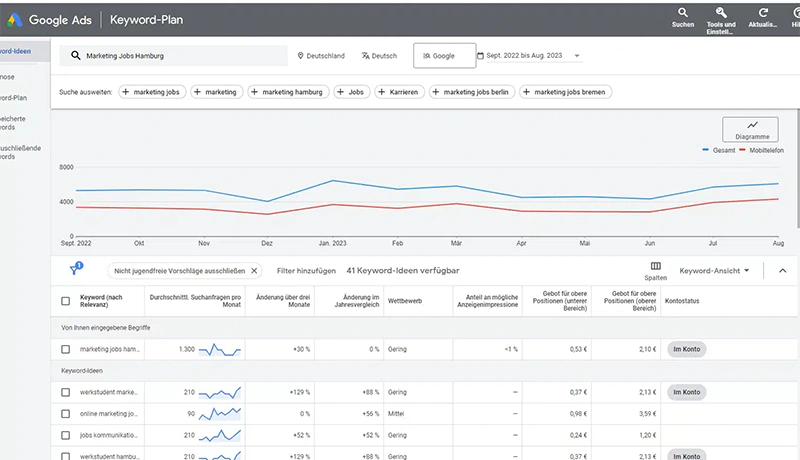
Task: Click trend sparkline for marketing jobs ham..
Action: (x=219, y=350)
